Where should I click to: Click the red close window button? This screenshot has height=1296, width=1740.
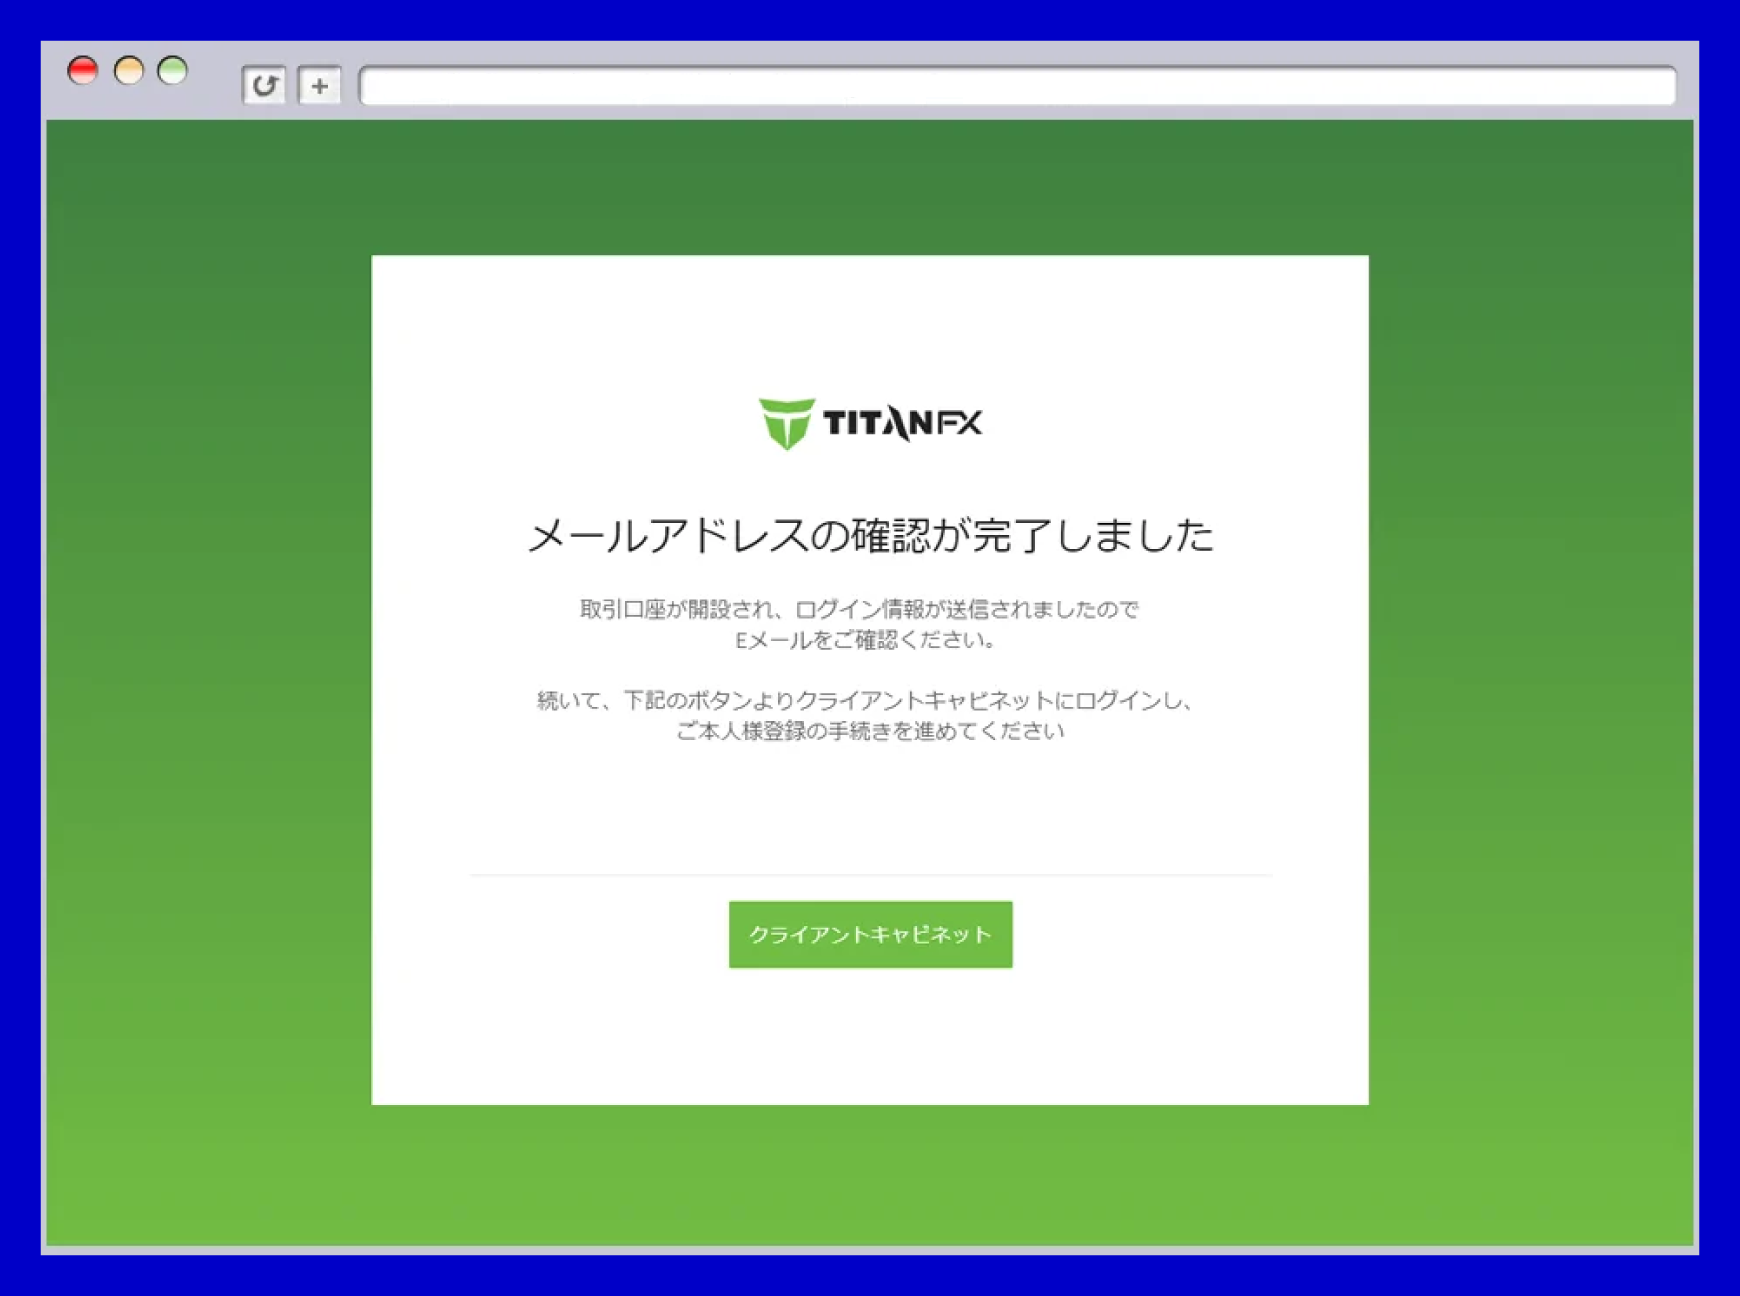tap(83, 70)
